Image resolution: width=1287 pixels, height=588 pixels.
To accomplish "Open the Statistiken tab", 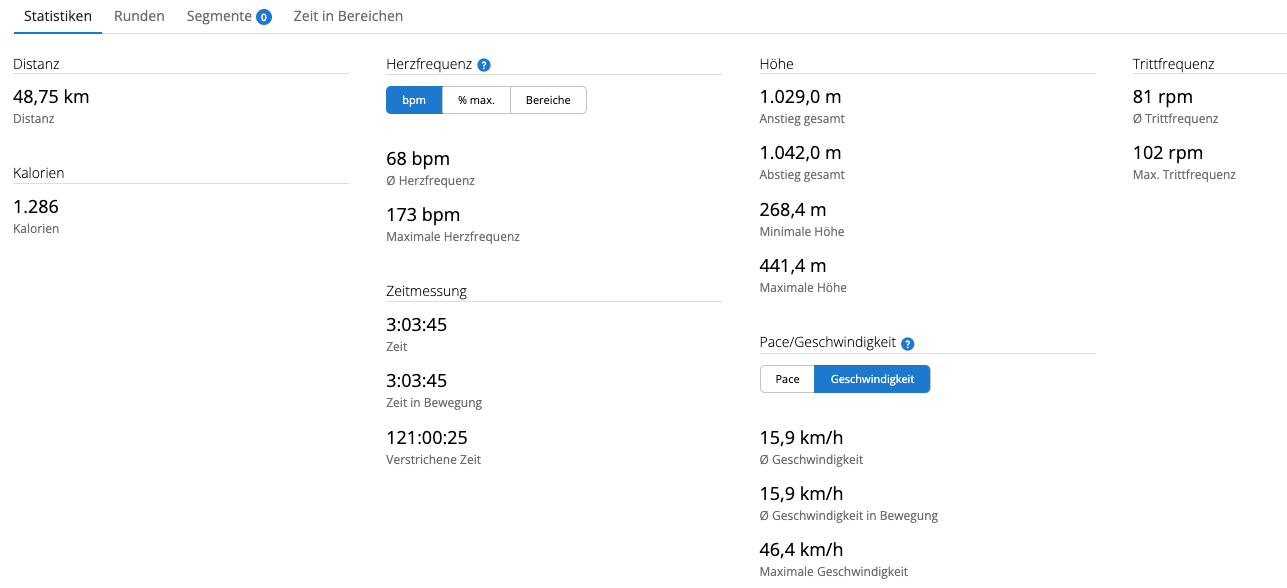I will 58,17.
